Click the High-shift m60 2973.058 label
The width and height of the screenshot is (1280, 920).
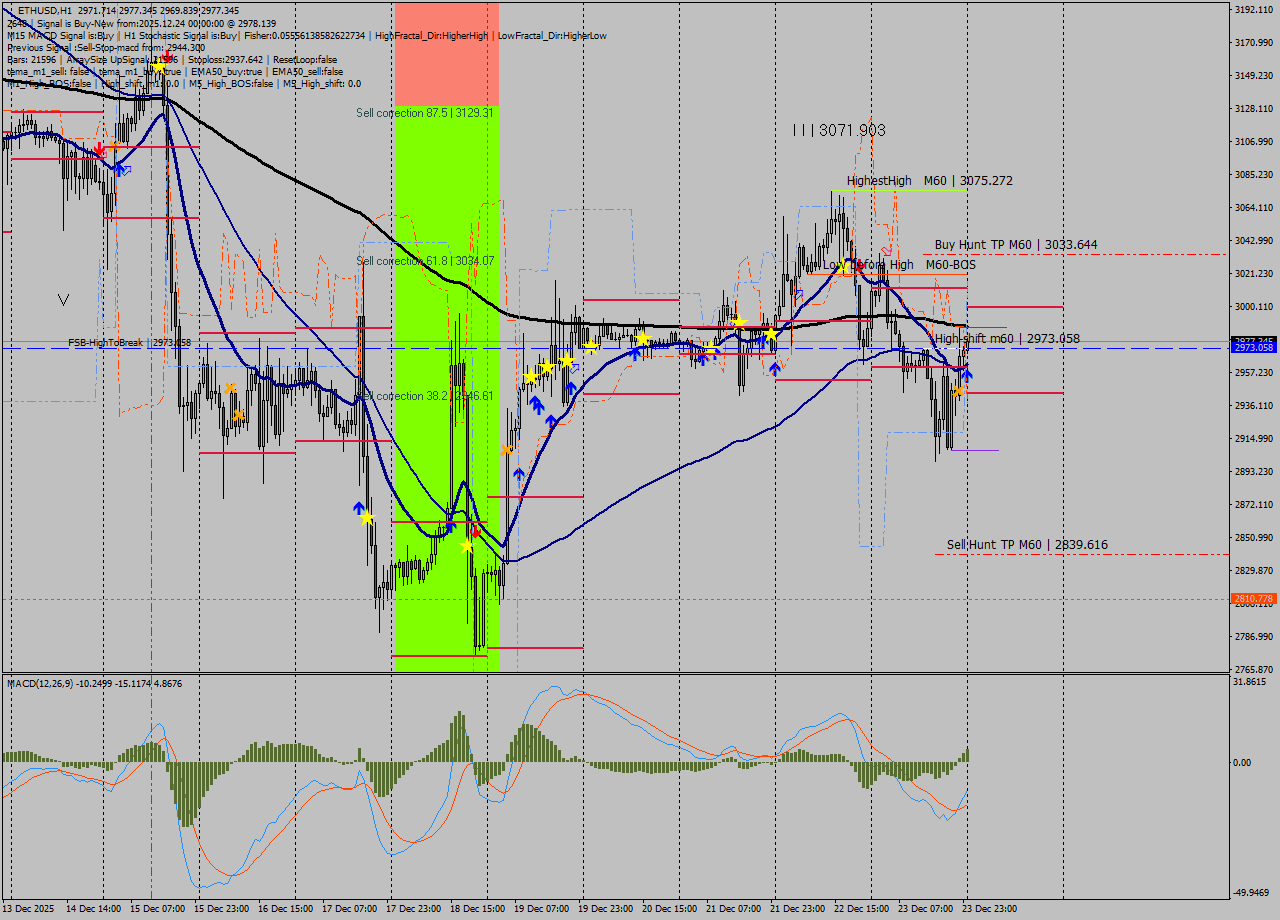pos(1007,339)
